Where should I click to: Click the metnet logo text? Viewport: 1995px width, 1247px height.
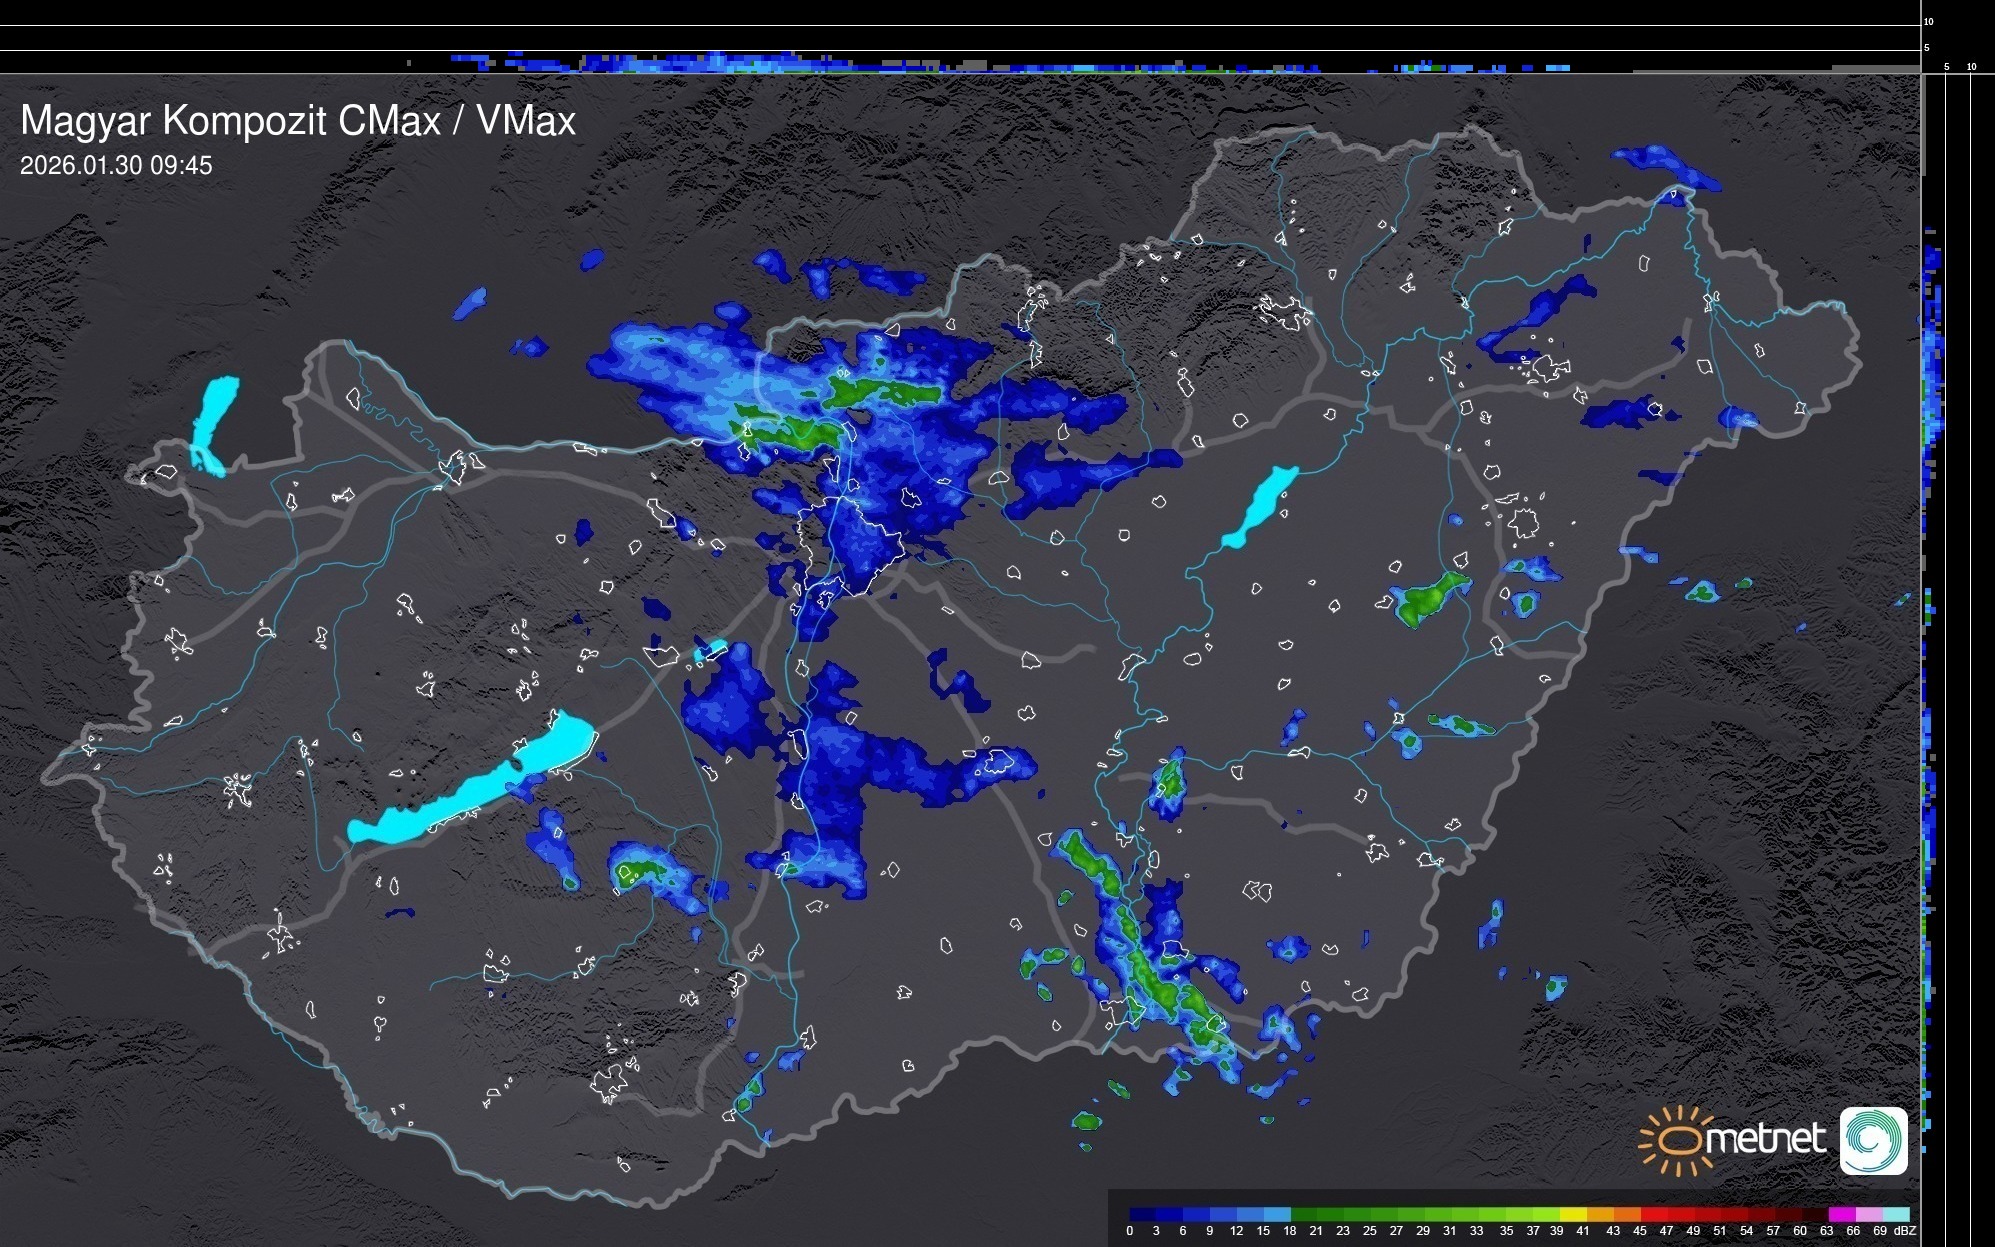pyautogui.click(x=1765, y=1139)
